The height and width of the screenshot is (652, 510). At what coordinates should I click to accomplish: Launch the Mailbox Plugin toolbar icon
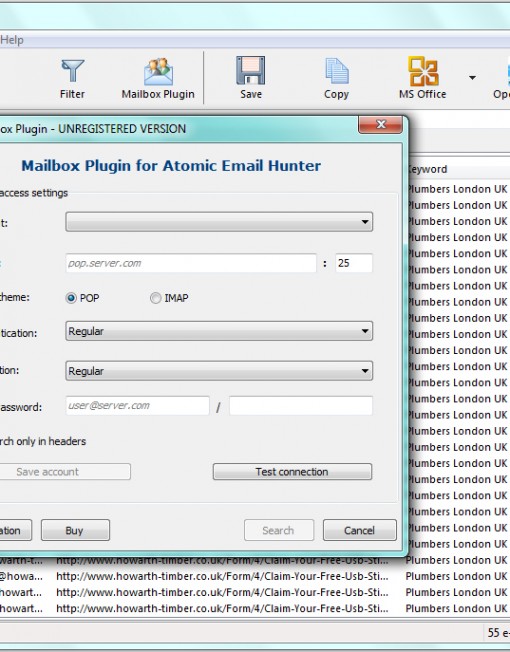(x=158, y=79)
